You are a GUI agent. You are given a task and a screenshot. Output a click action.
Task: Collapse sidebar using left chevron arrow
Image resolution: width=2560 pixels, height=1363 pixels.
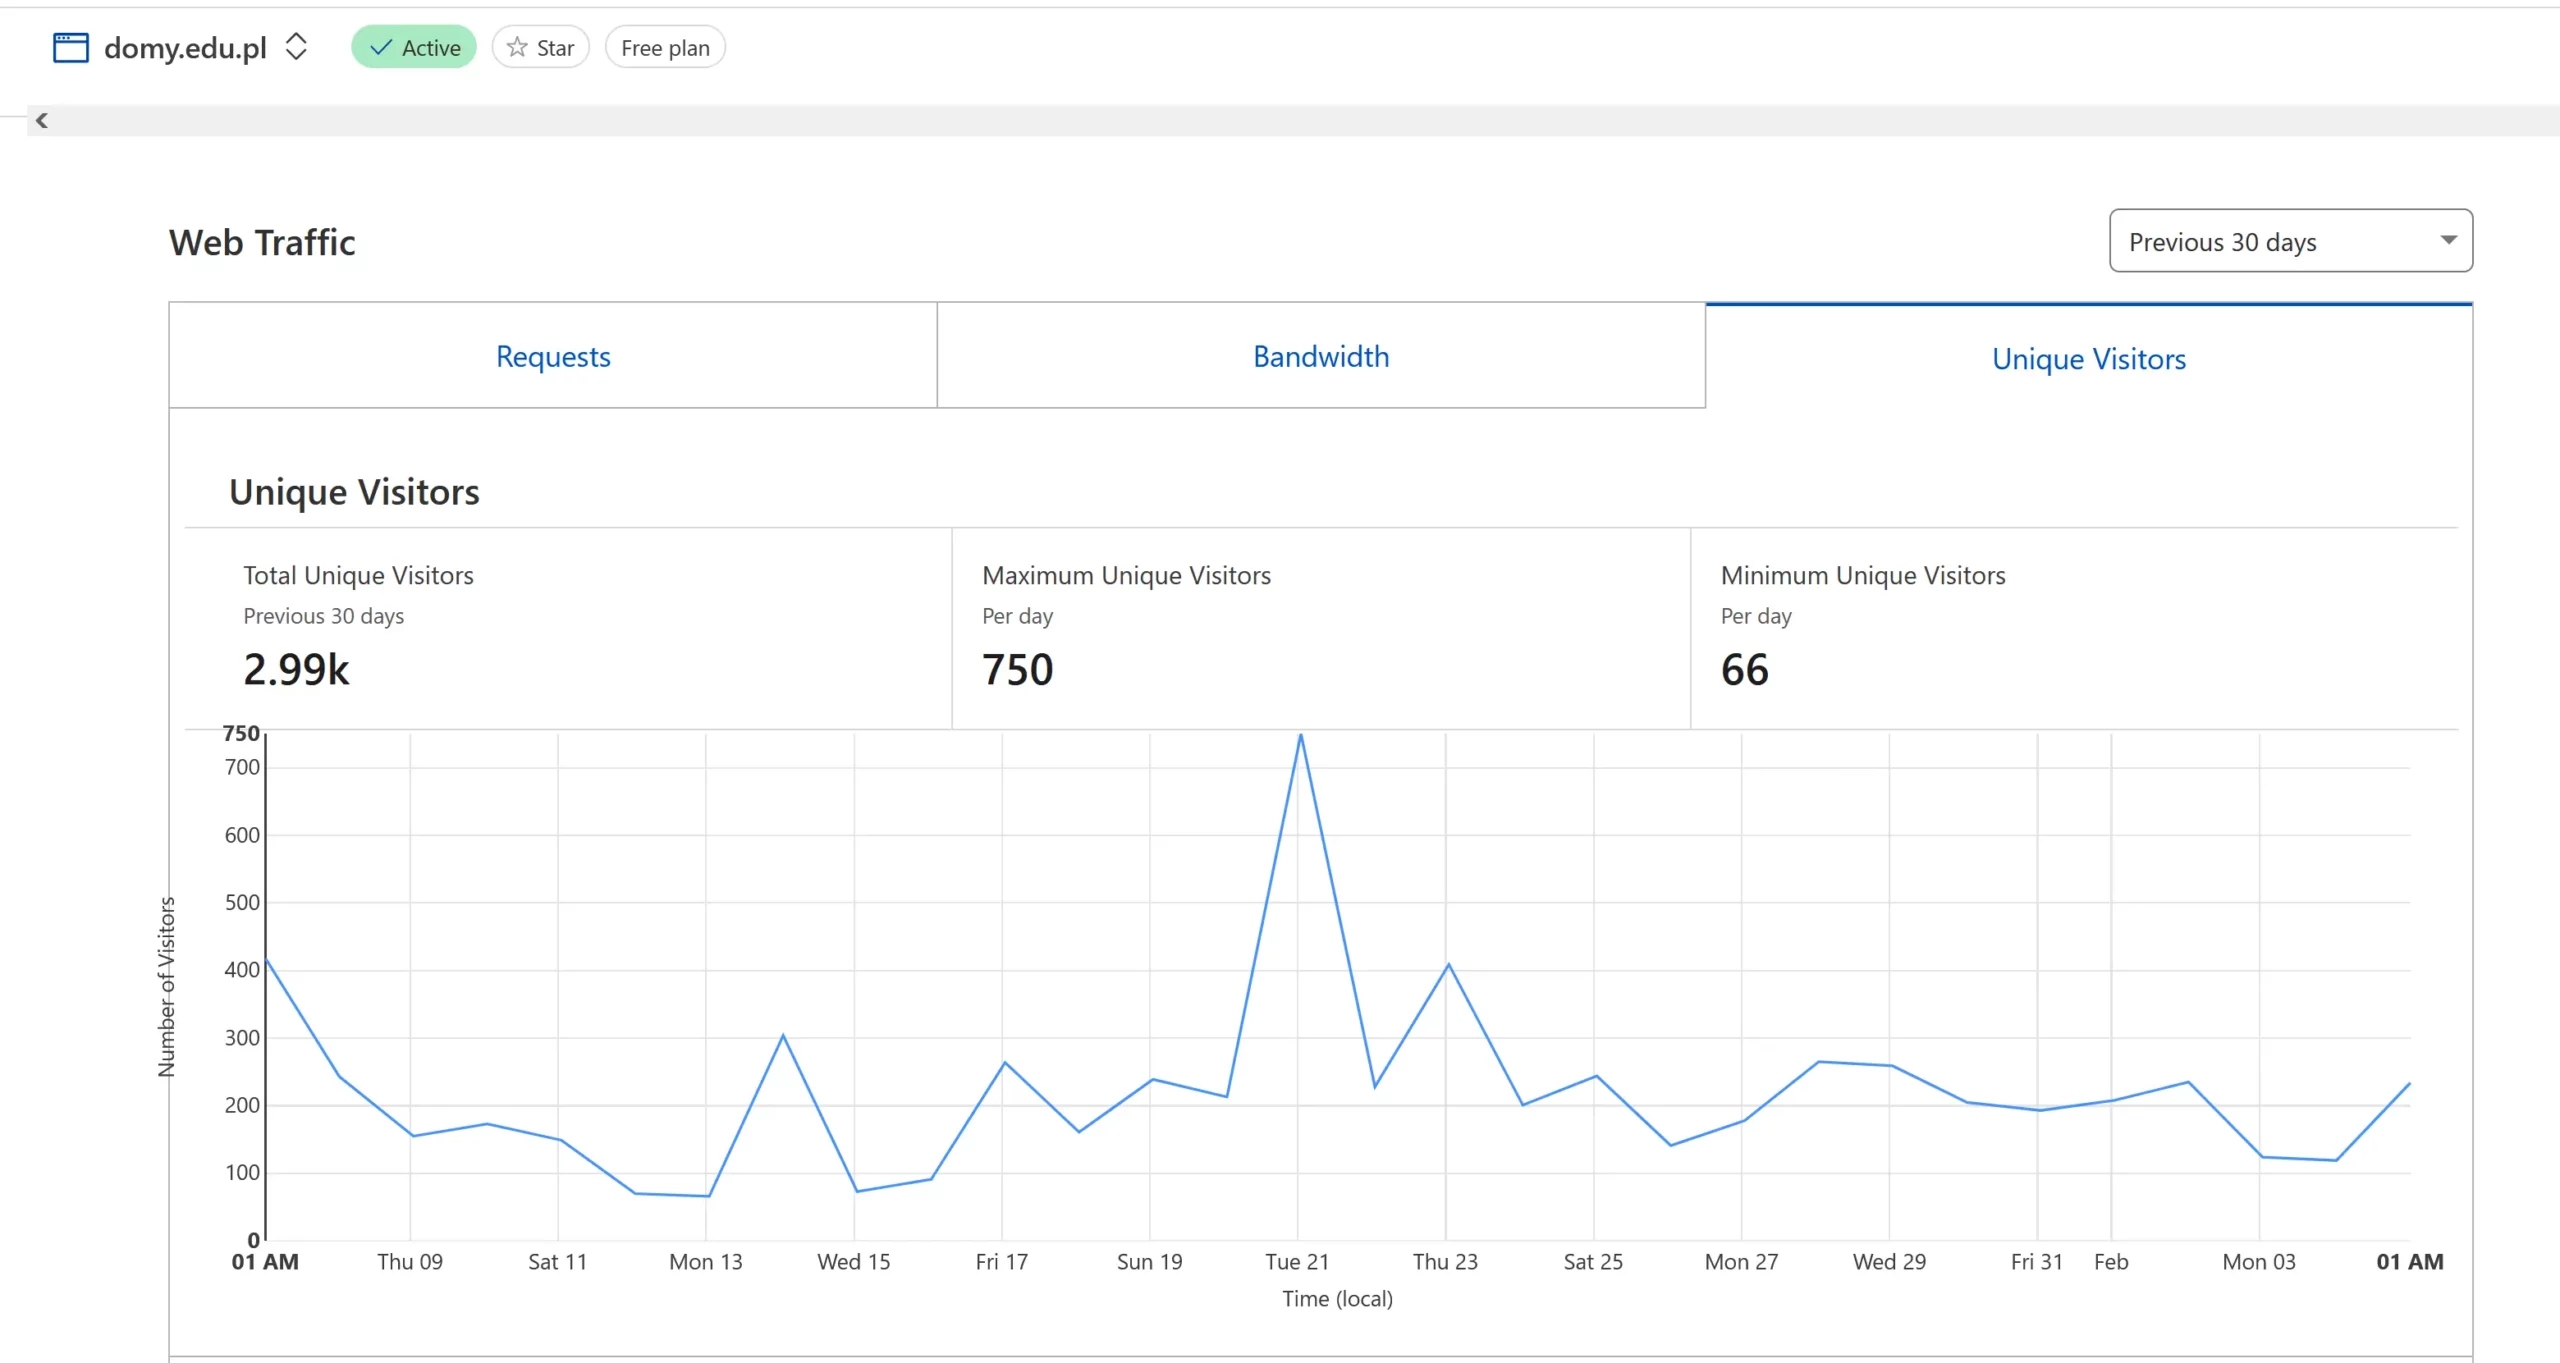(x=42, y=121)
